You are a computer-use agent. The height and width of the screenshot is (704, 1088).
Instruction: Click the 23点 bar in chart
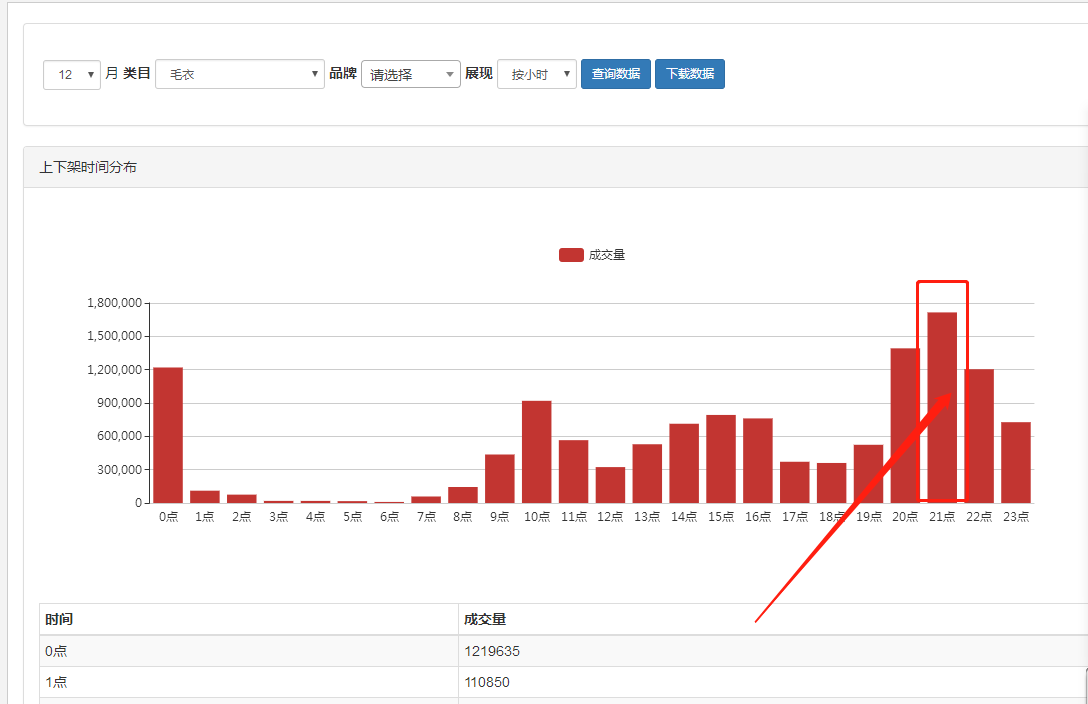coord(1016,463)
